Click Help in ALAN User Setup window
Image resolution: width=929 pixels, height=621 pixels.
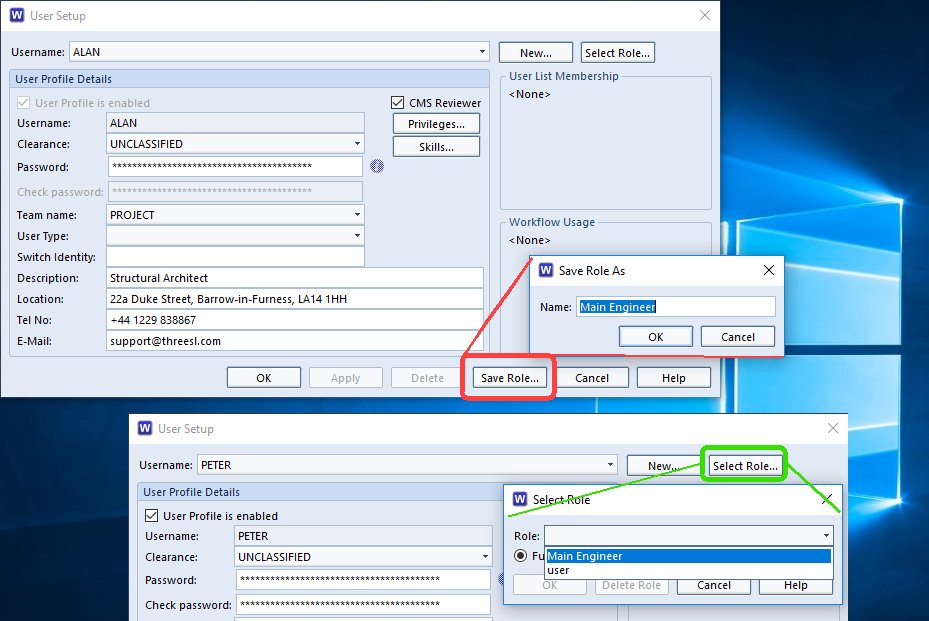click(674, 378)
